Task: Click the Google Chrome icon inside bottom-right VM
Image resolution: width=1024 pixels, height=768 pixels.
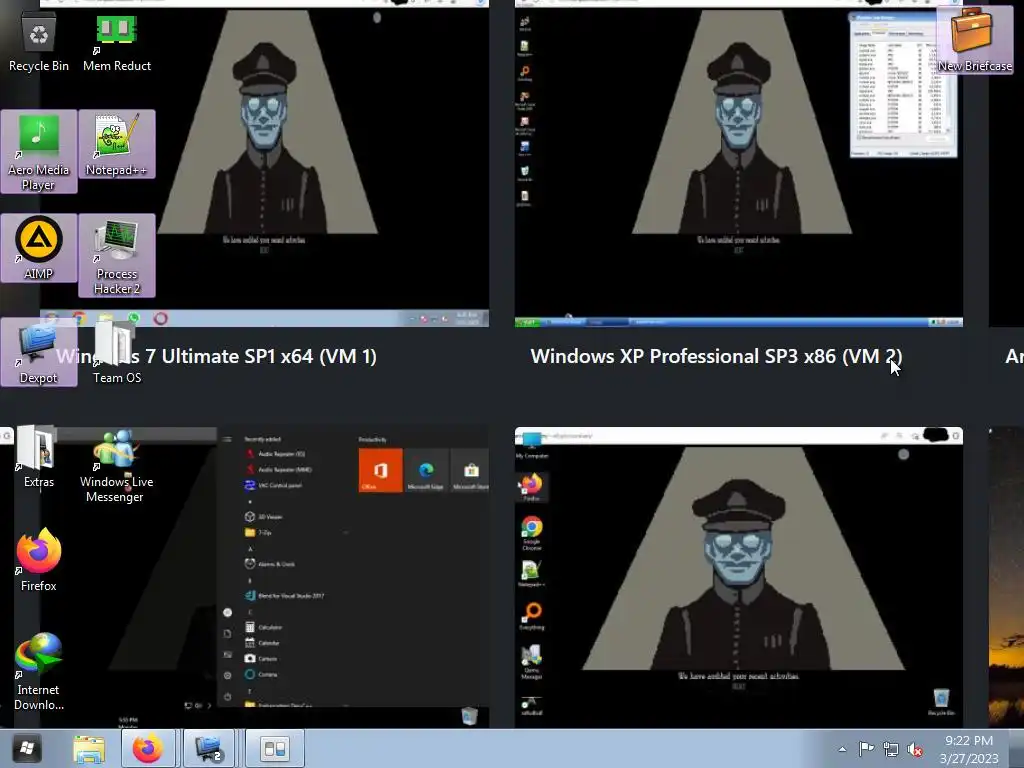Action: (532, 533)
